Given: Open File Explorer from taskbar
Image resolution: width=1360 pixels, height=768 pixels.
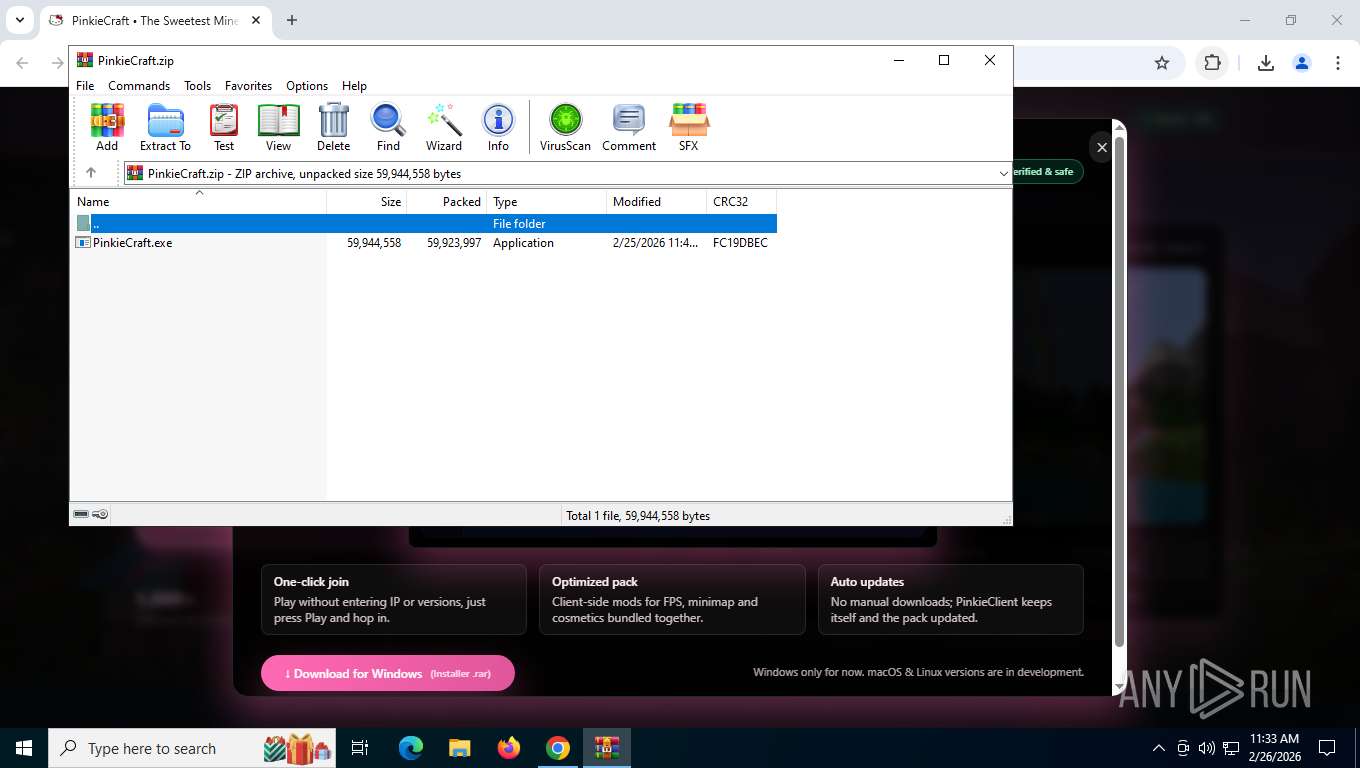Looking at the screenshot, I should (459, 748).
